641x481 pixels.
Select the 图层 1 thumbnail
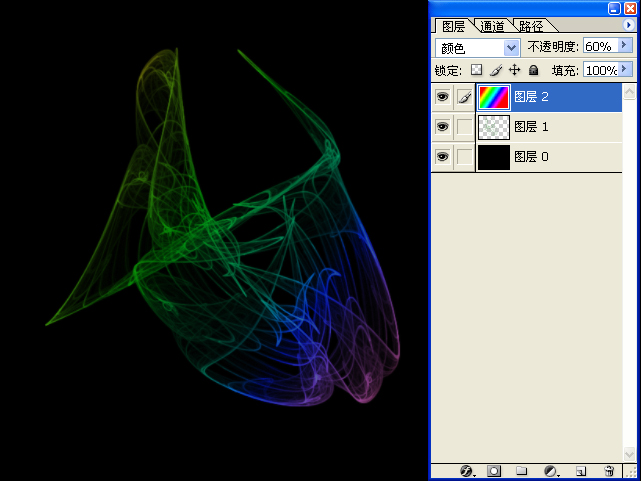click(x=494, y=127)
